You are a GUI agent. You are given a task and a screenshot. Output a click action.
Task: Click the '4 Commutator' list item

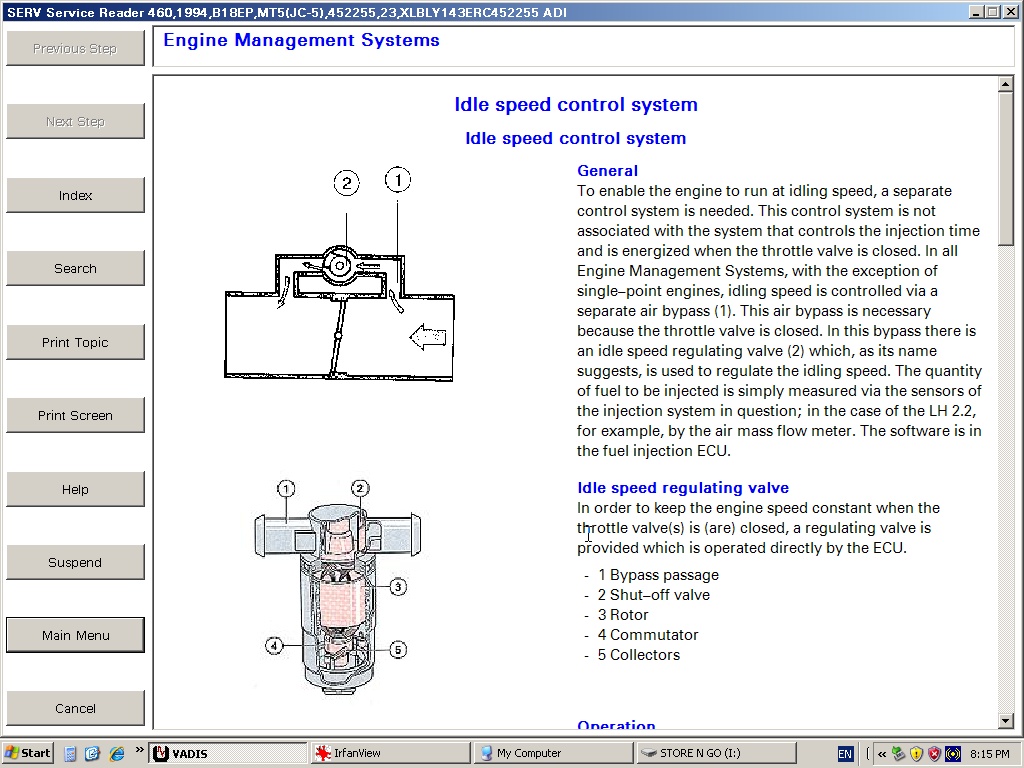pos(647,635)
